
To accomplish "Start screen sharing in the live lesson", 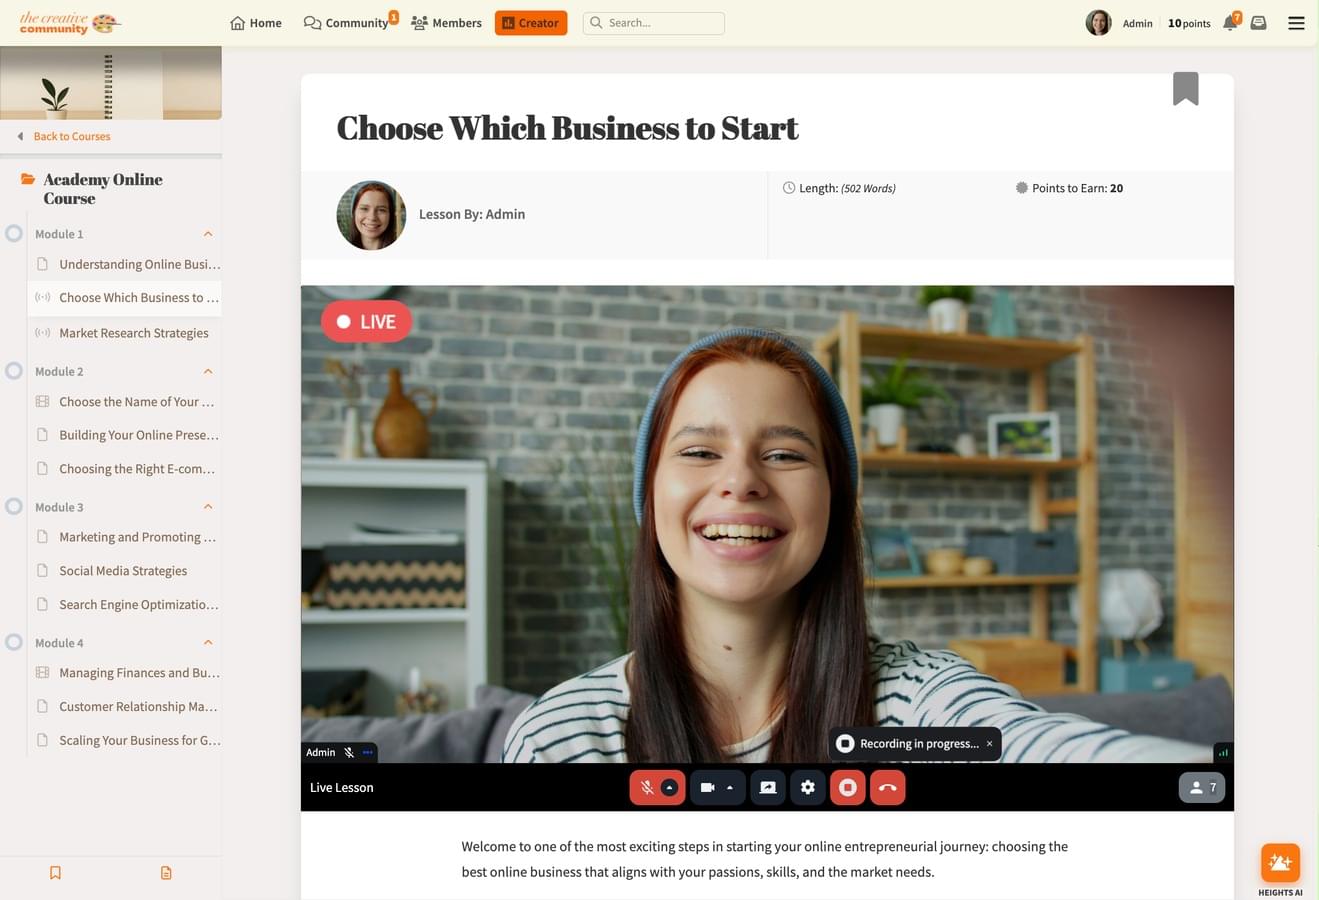I will click(x=767, y=787).
